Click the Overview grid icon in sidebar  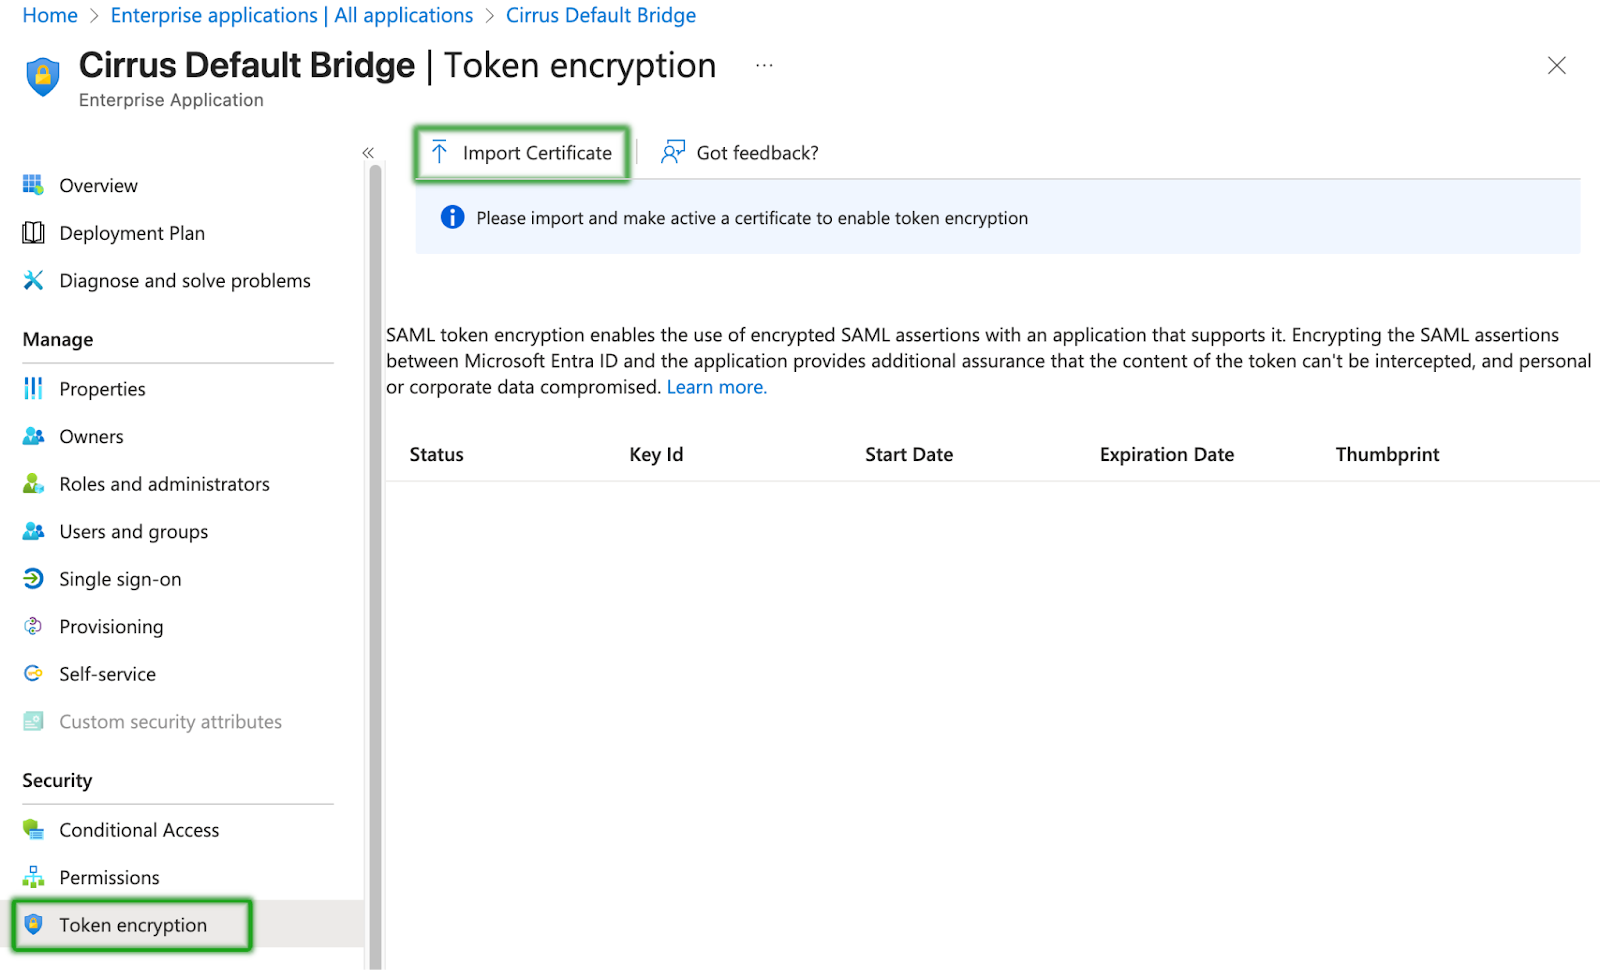(33, 185)
